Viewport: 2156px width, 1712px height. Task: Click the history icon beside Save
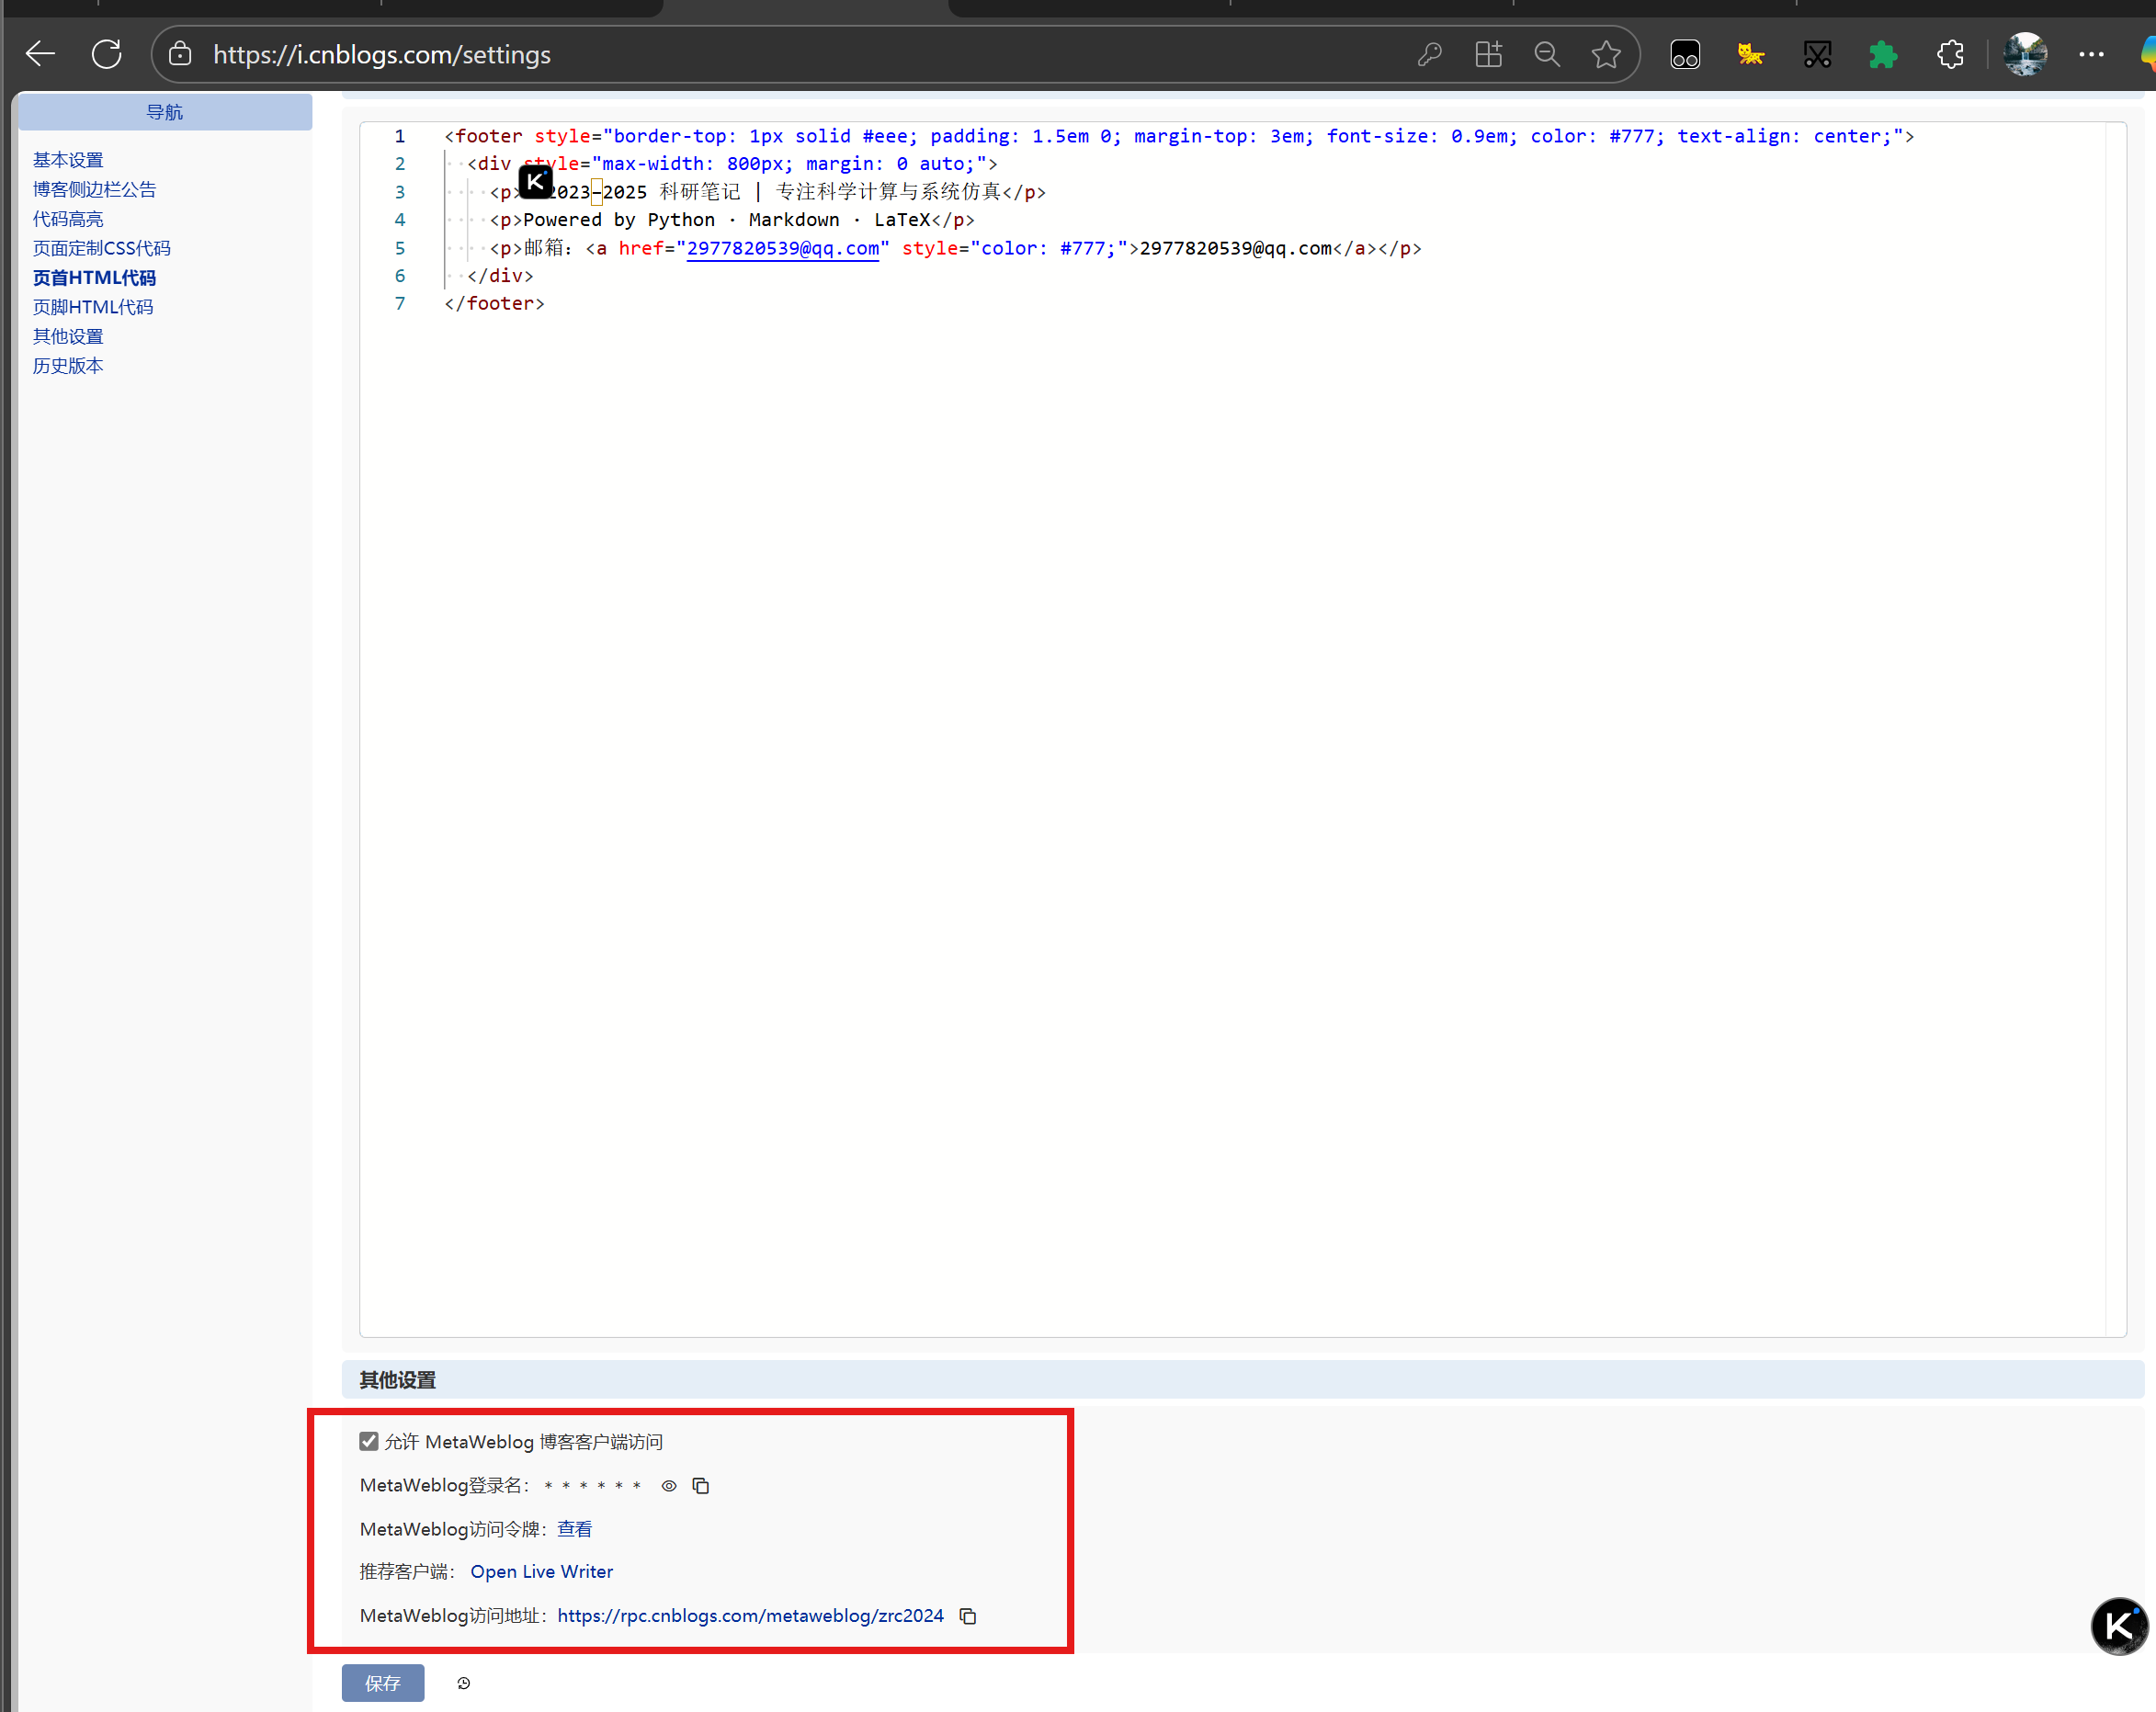464,1683
